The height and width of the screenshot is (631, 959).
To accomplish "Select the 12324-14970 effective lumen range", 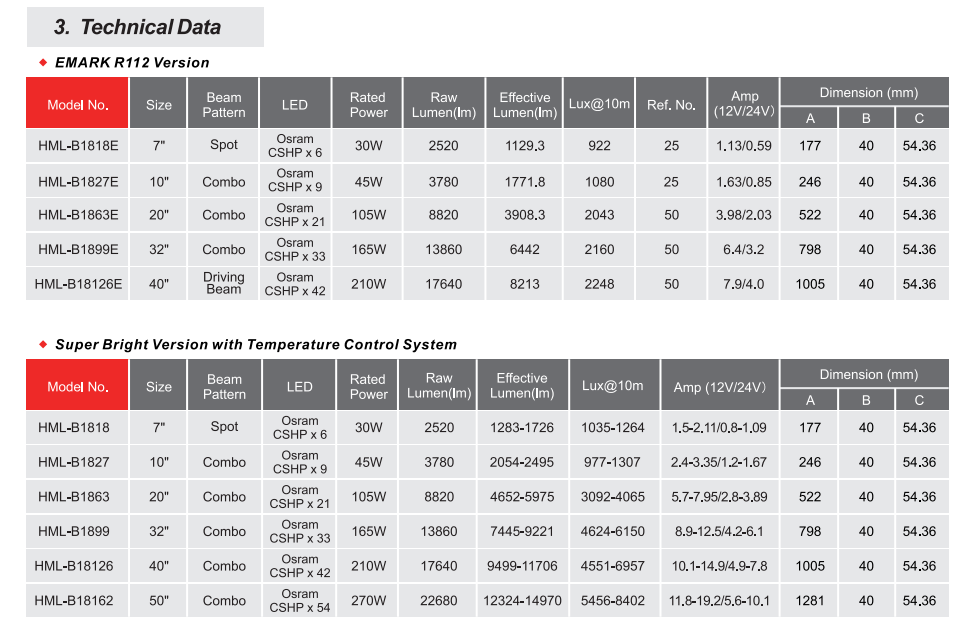I will [x=522, y=601].
